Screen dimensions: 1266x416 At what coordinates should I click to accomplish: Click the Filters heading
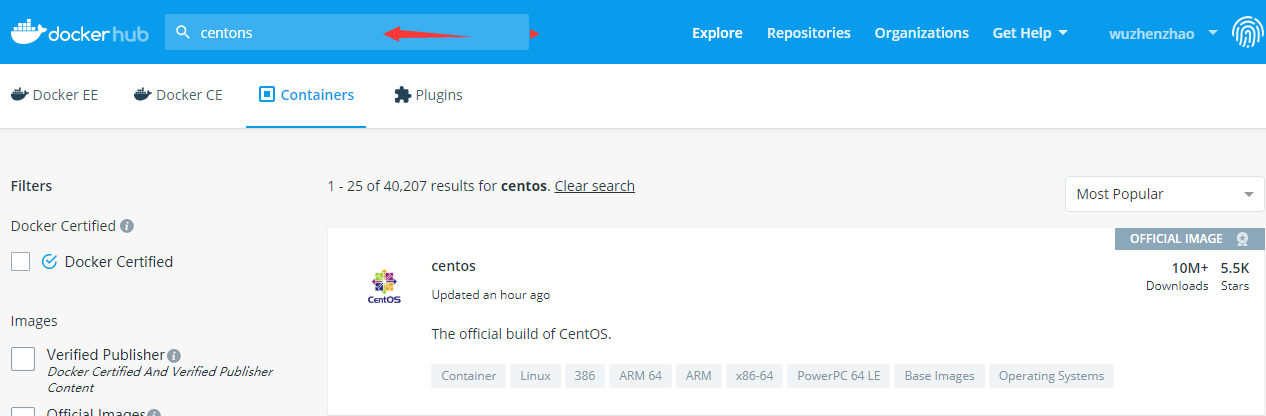31,186
